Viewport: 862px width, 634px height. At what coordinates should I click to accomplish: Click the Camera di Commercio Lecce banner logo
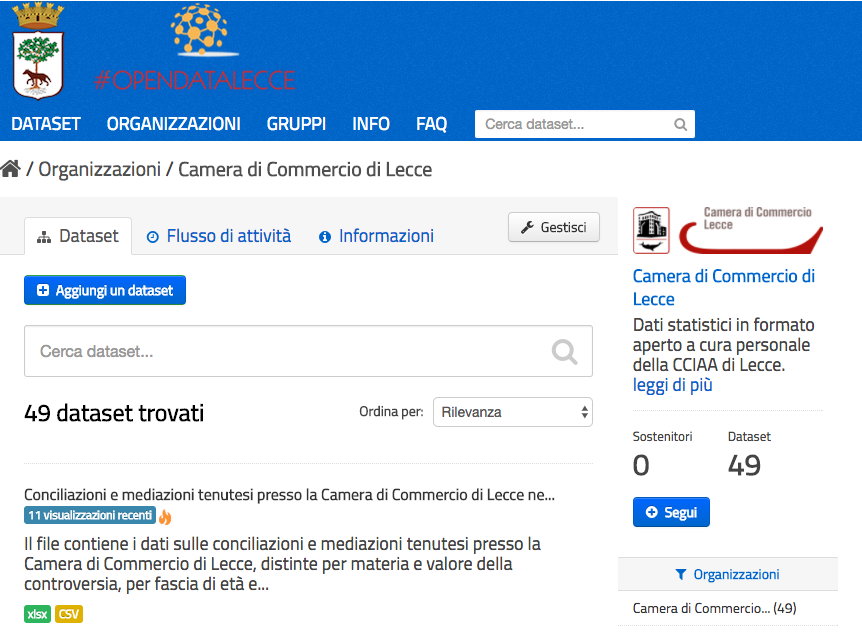click(751, 230)
